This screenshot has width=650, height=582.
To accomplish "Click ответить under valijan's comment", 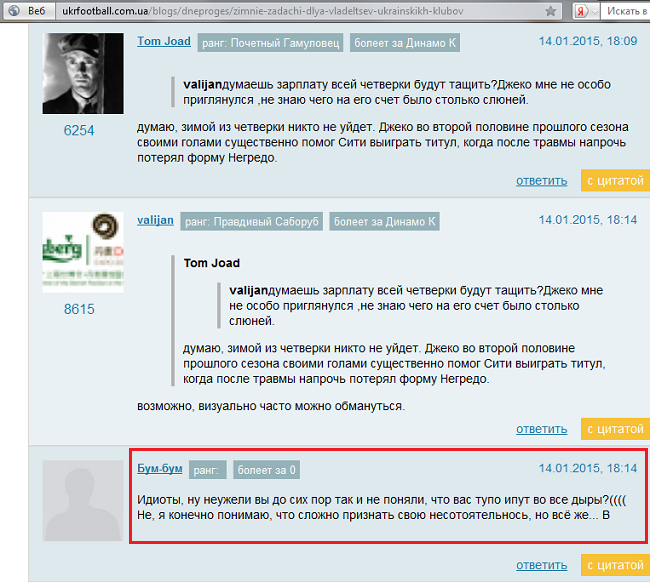I will point(541,429).
